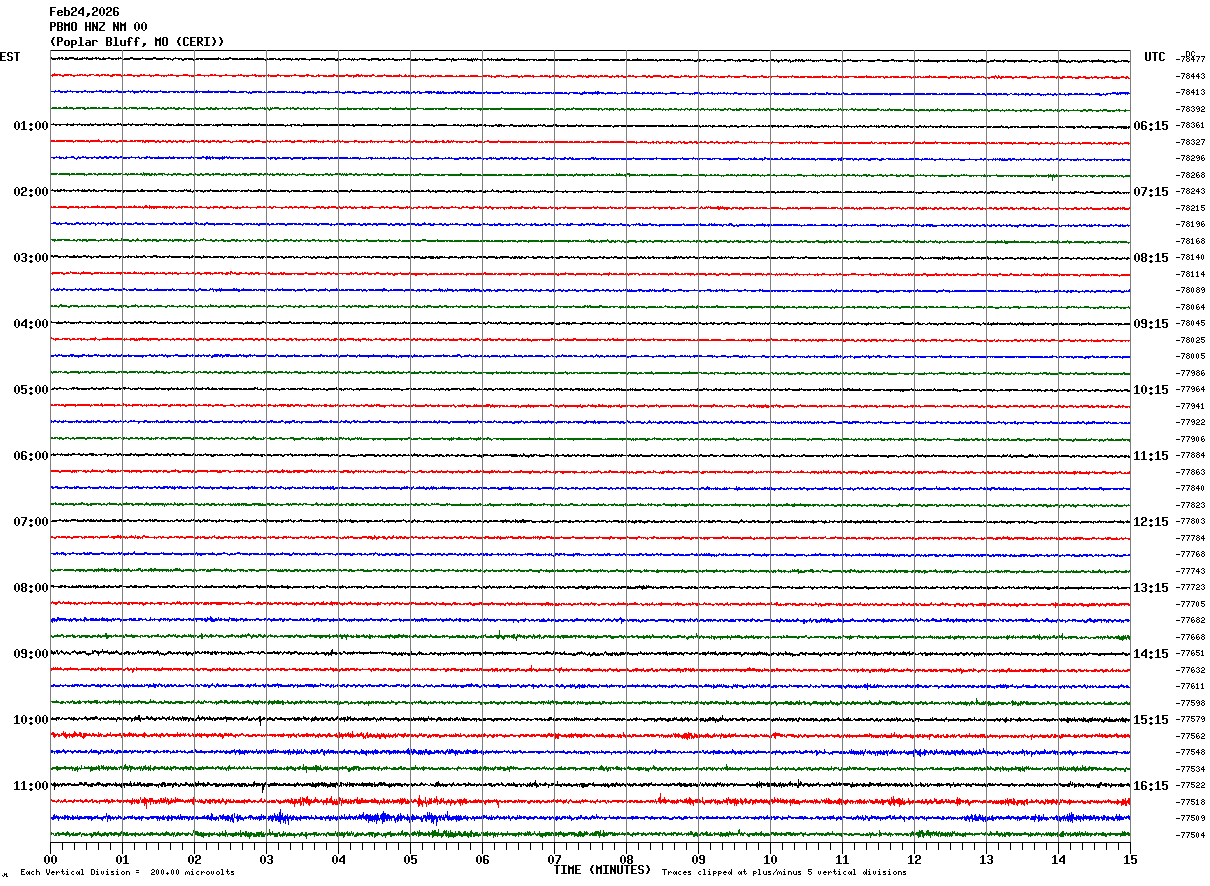
Task: Select the PBMO HNZ NM 00 station label
Action: coord(98,27)
